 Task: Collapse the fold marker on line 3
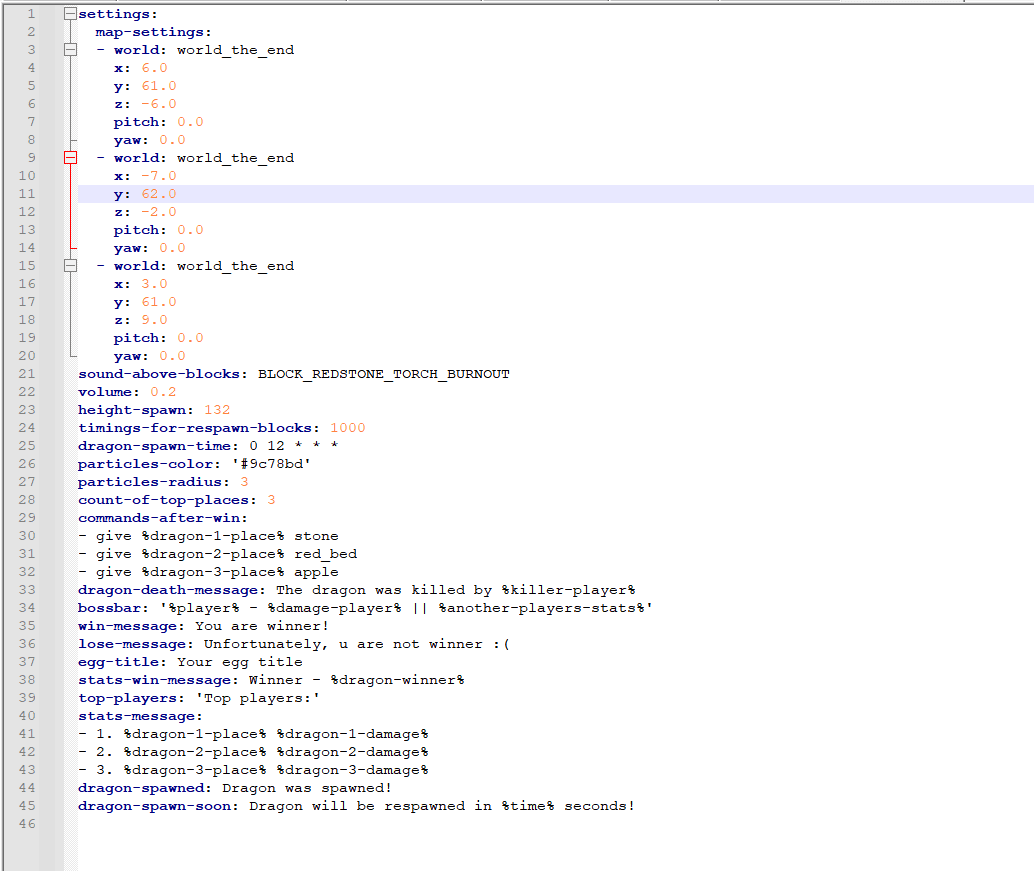pyautogui.click(x=70, y=50)
